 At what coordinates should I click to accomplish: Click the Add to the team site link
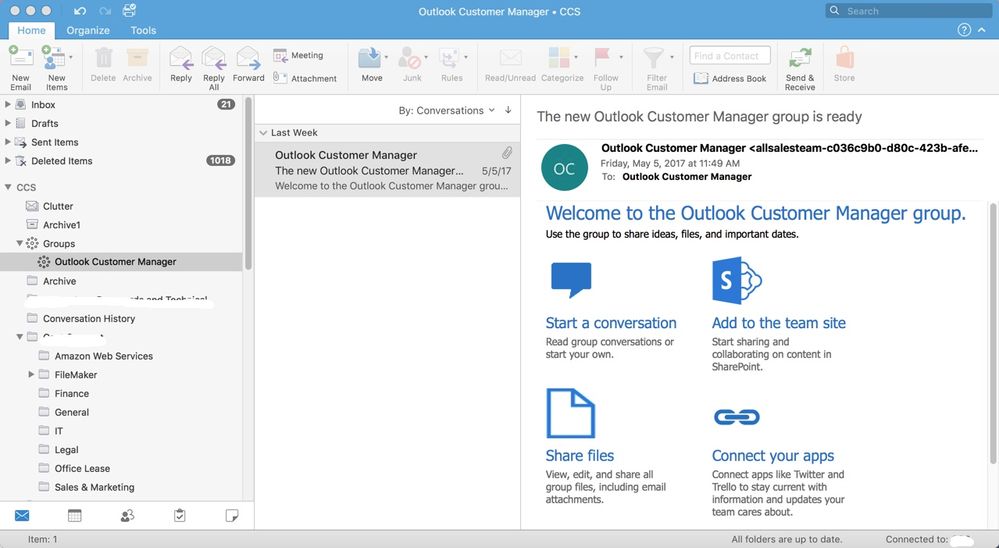pyautogui.click(x=778, y=323)
